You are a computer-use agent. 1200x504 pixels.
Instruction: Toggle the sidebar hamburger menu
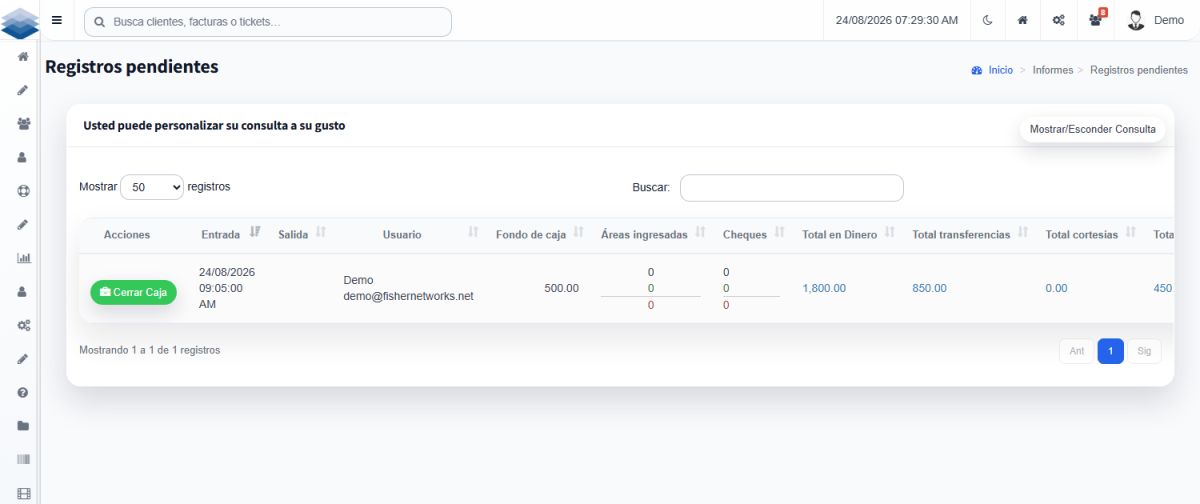point(57,20)
